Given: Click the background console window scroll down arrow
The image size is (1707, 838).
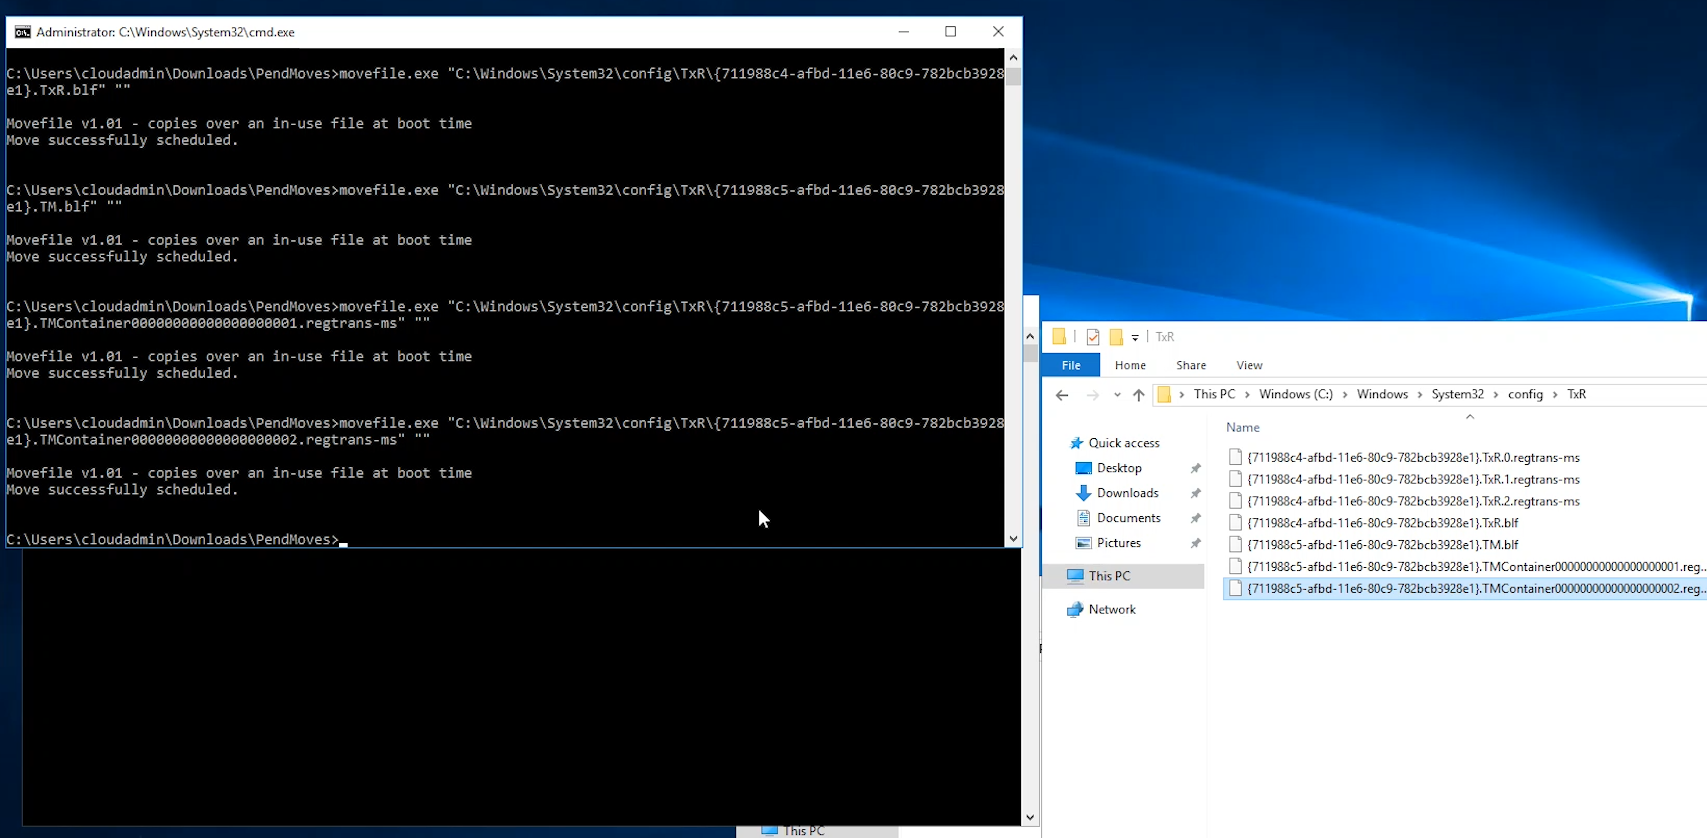Looking at the screenshot, I should pyautogui.click(x=1030, y=817).
